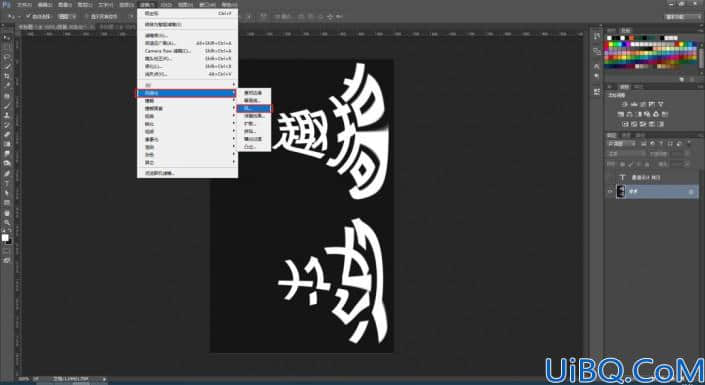Image resolution: width=705 pixels, height=385 pixels.
Task: Add a Brightness/Contrast adjustment
Action: point(624,104)
